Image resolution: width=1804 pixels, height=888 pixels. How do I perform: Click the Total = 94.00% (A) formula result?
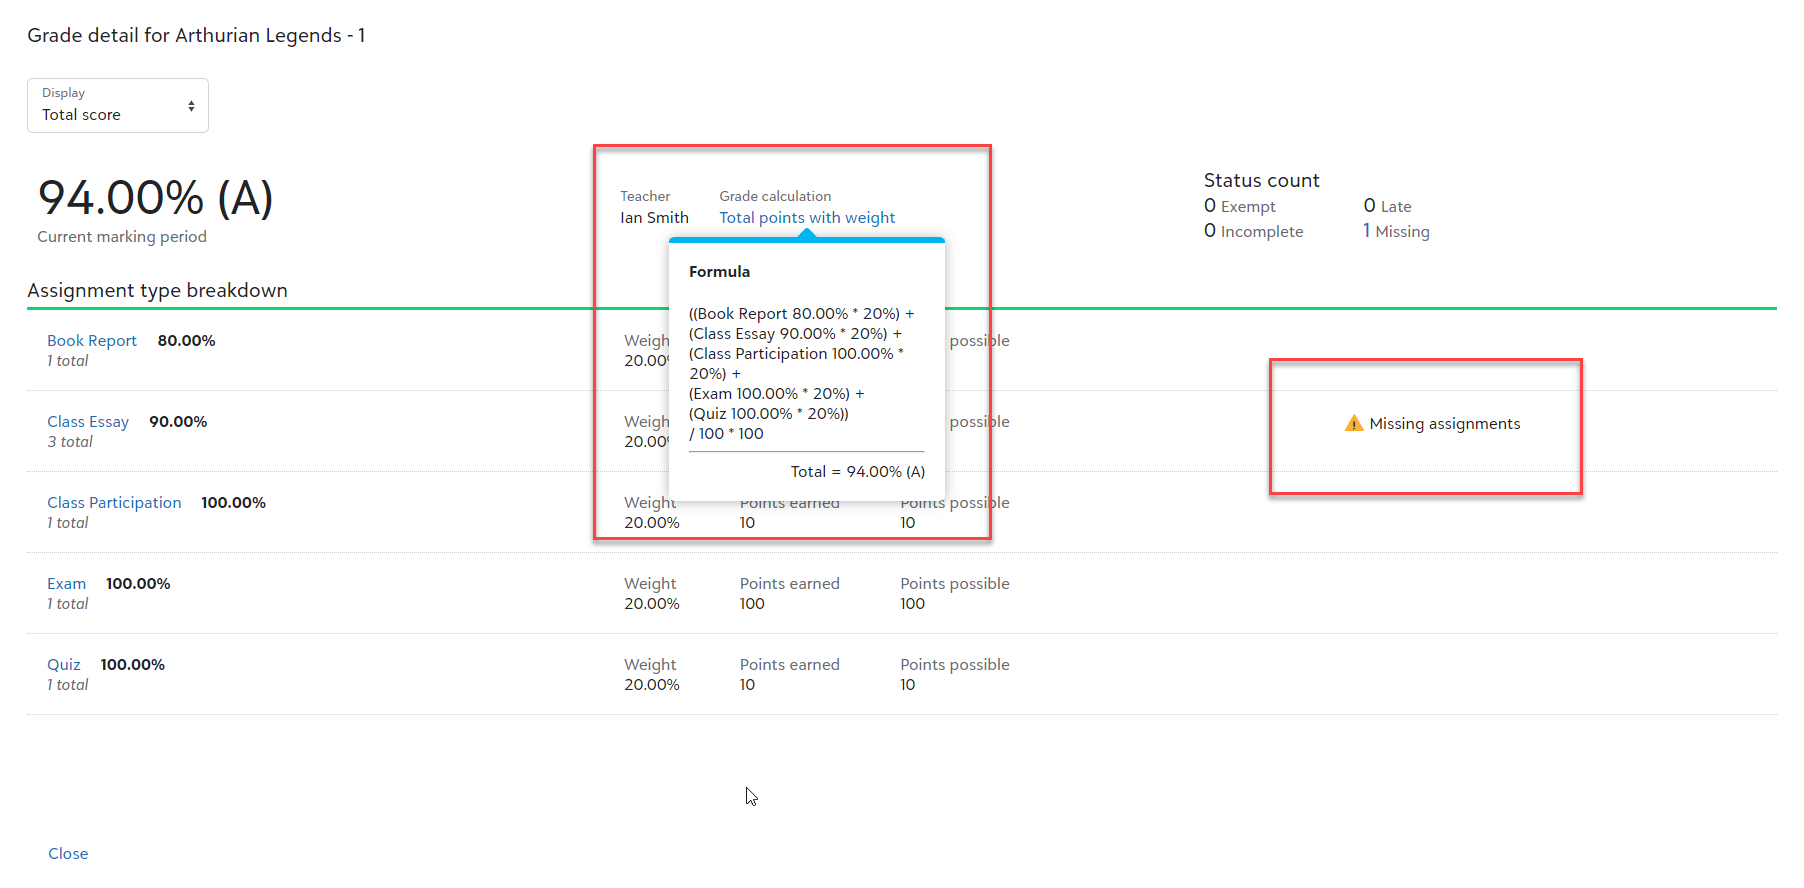[858, 471]
